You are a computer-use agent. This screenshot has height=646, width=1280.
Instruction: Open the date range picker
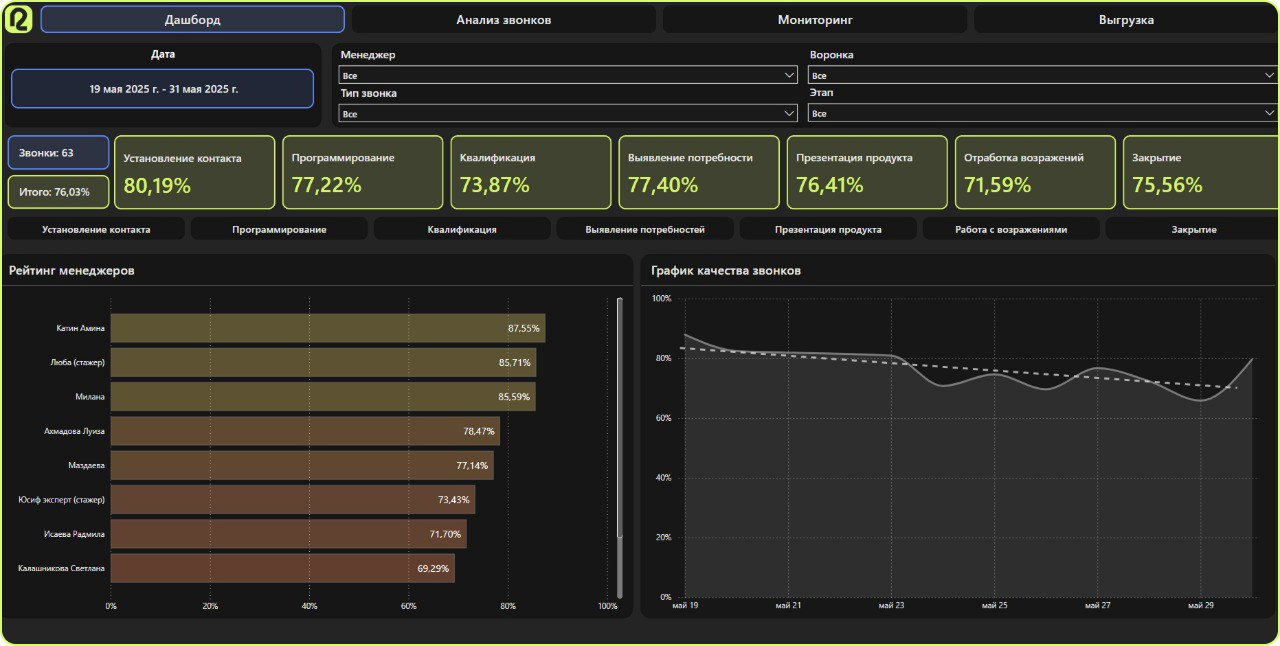[x=163, y=89]
